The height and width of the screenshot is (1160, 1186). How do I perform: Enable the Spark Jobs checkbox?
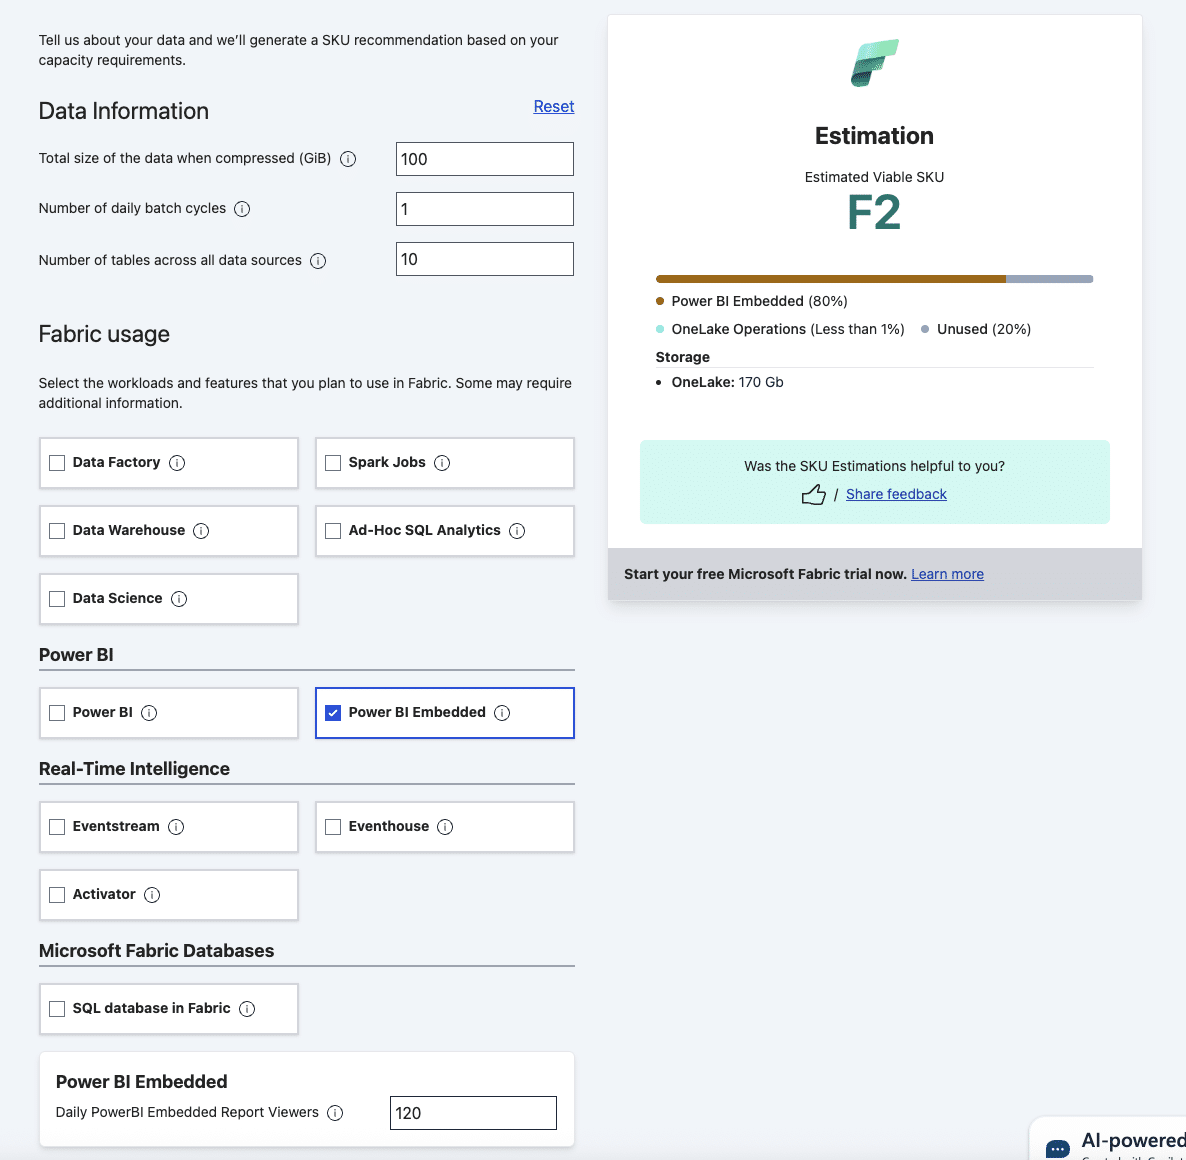(333, 463)
